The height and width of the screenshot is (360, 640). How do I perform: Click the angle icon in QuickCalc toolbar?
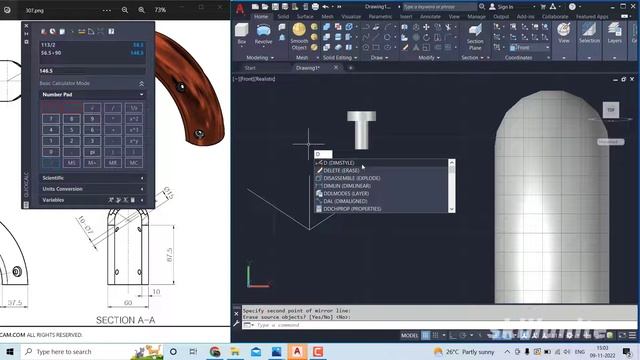[91, 31]
